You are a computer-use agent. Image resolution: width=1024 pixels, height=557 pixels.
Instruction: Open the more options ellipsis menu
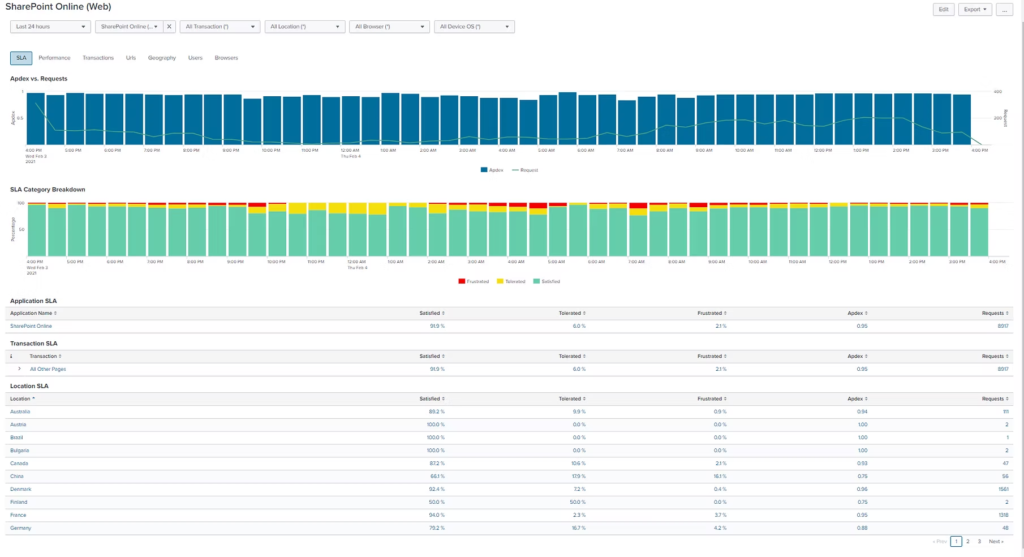[1004, 9]
